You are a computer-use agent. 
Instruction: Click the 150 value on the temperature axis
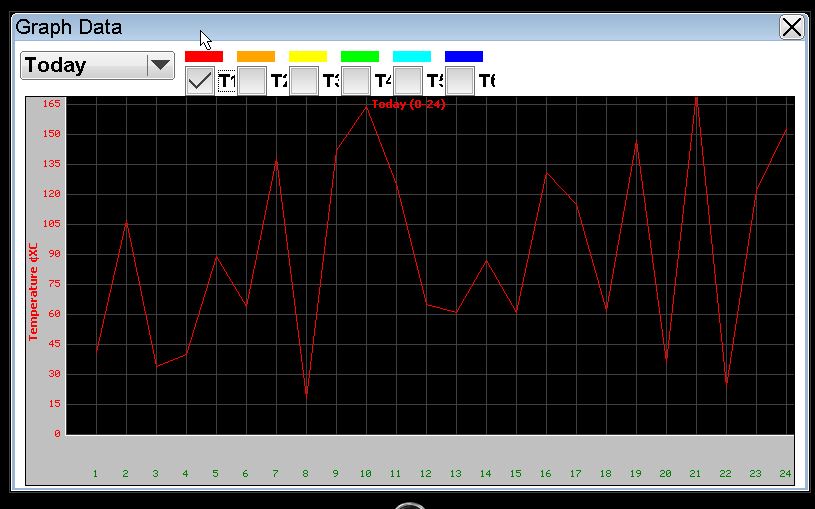[51, 134]
